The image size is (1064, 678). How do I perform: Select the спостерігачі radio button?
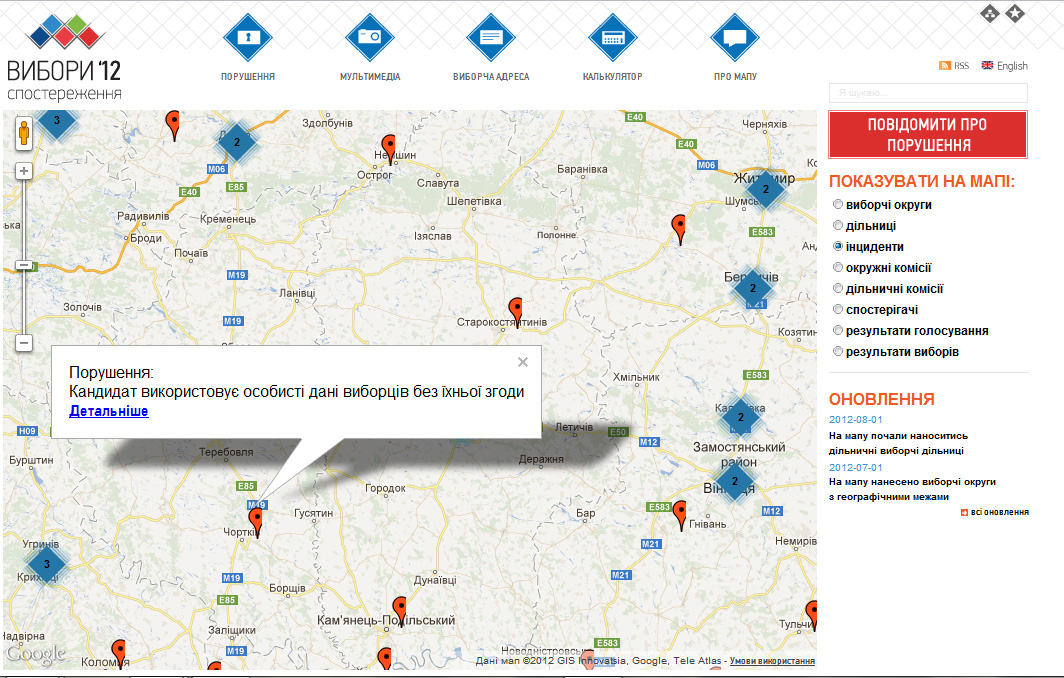[x=838, y=310]
